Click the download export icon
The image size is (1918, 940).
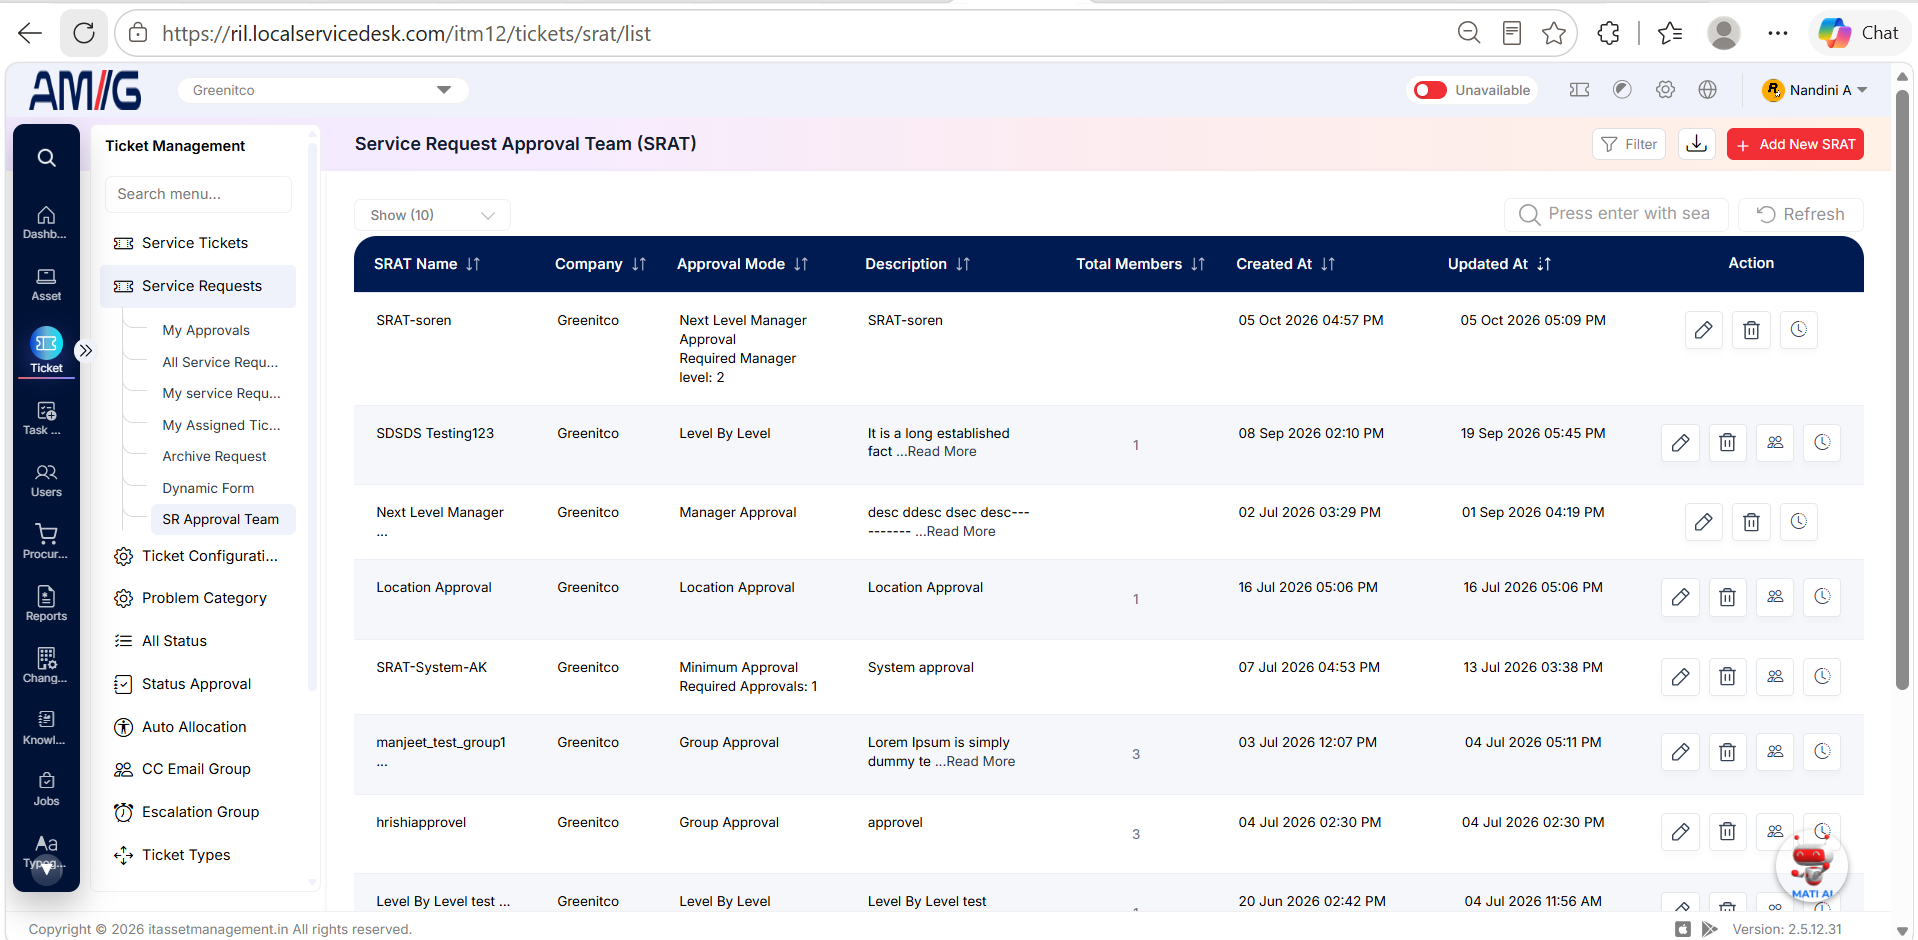[1697, 144]
